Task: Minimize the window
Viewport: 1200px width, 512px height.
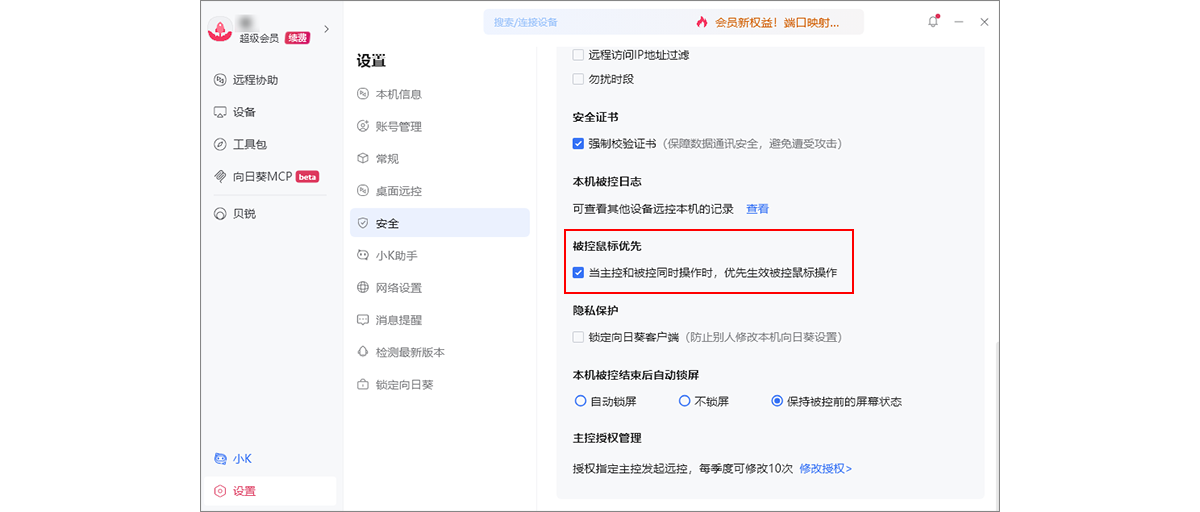Action: pos(959,22)
